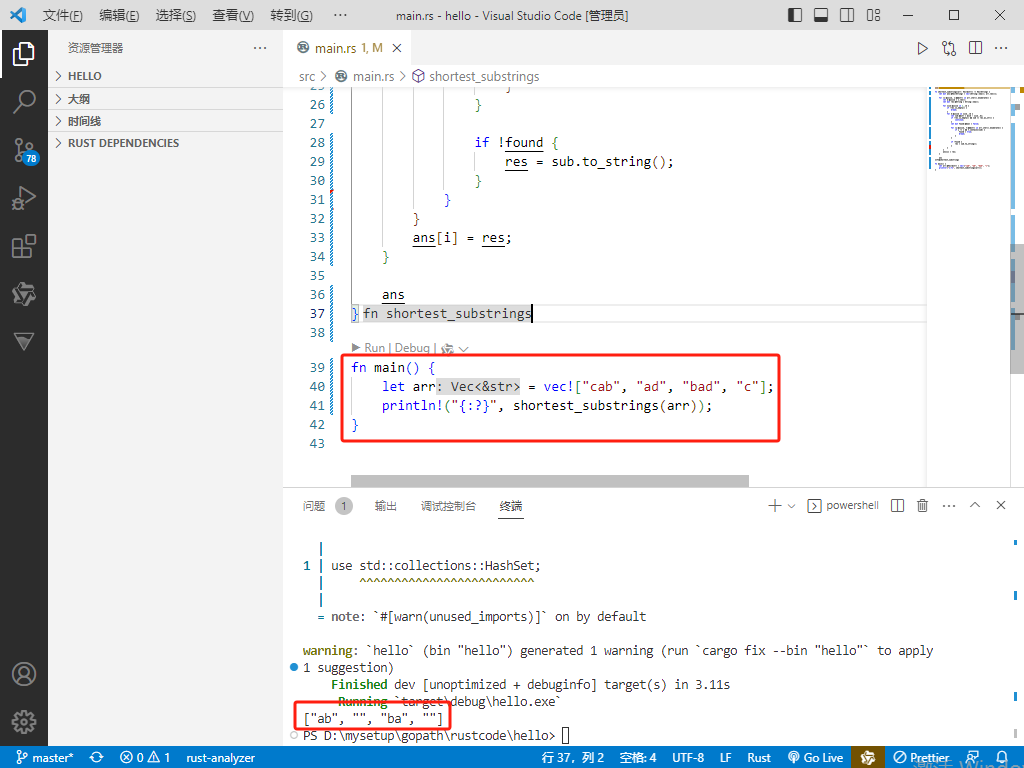Click the run file play icon
Viewport: 1024px width, 768px height.
(922, 48)
